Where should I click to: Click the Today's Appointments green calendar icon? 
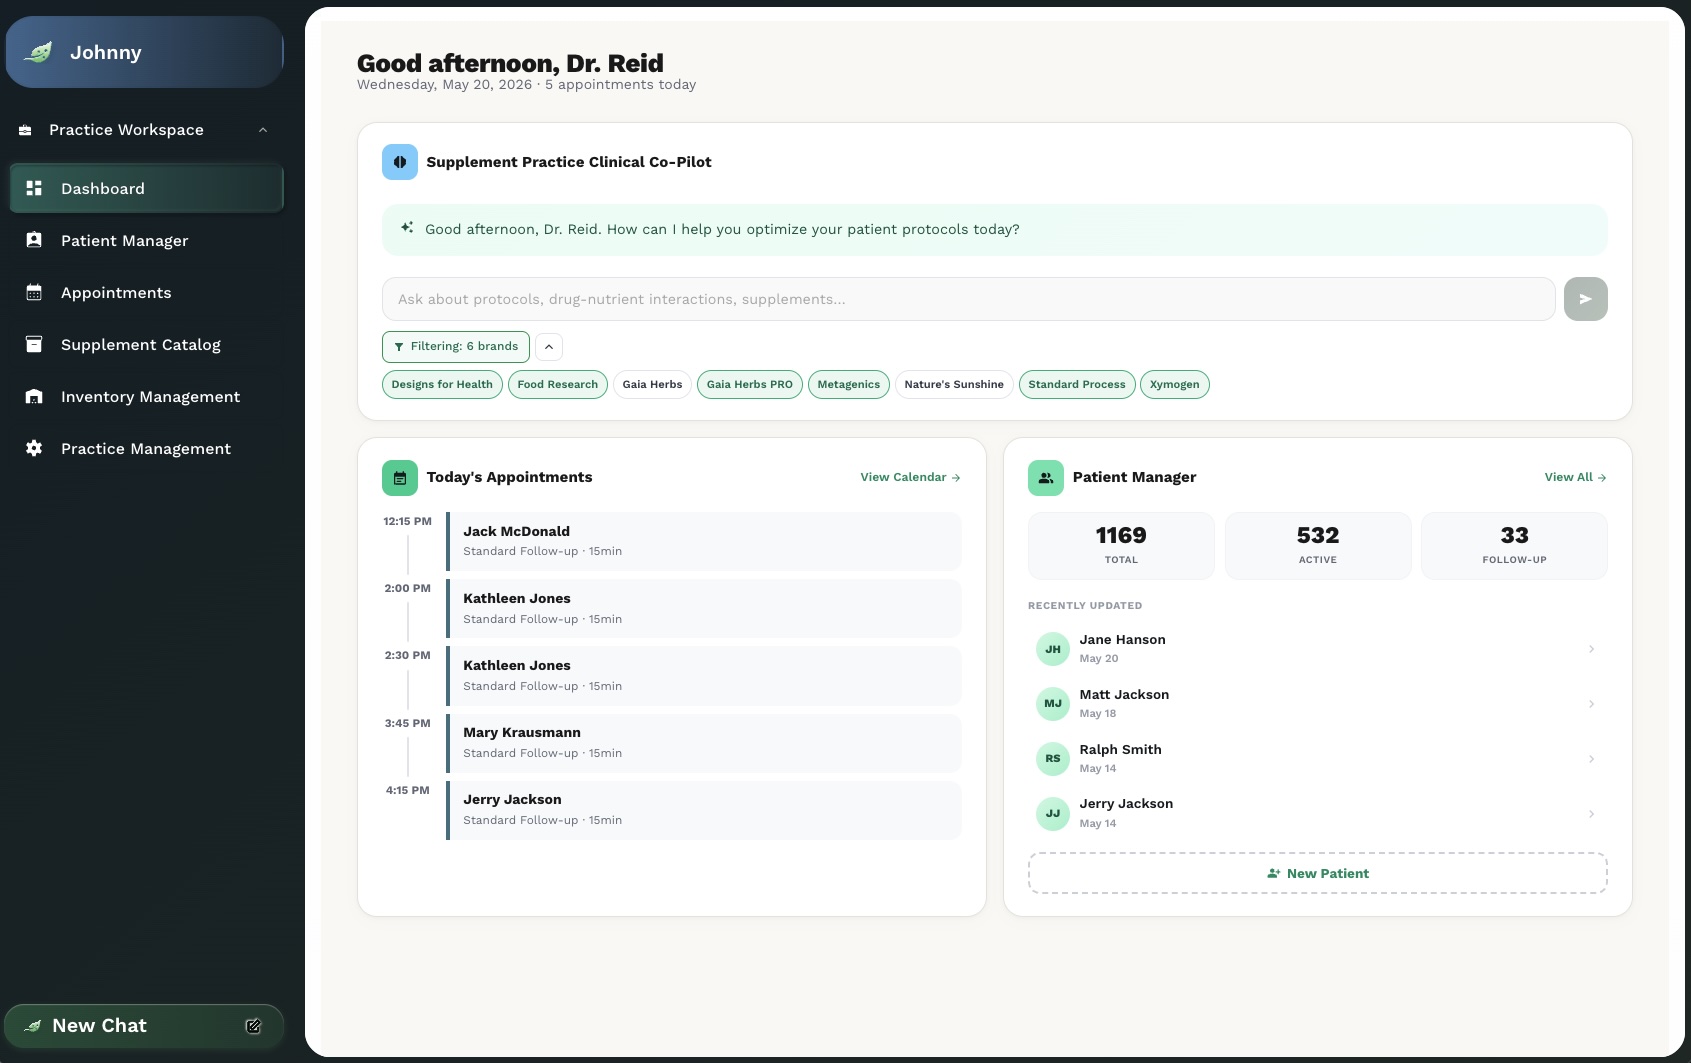400,478
